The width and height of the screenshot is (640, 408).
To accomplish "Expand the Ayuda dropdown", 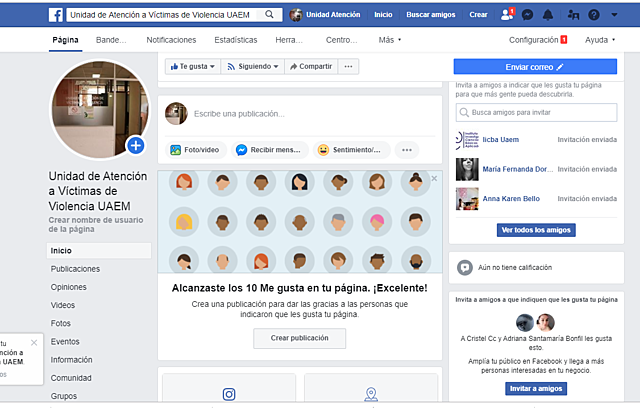I will (x=600, y=40).
